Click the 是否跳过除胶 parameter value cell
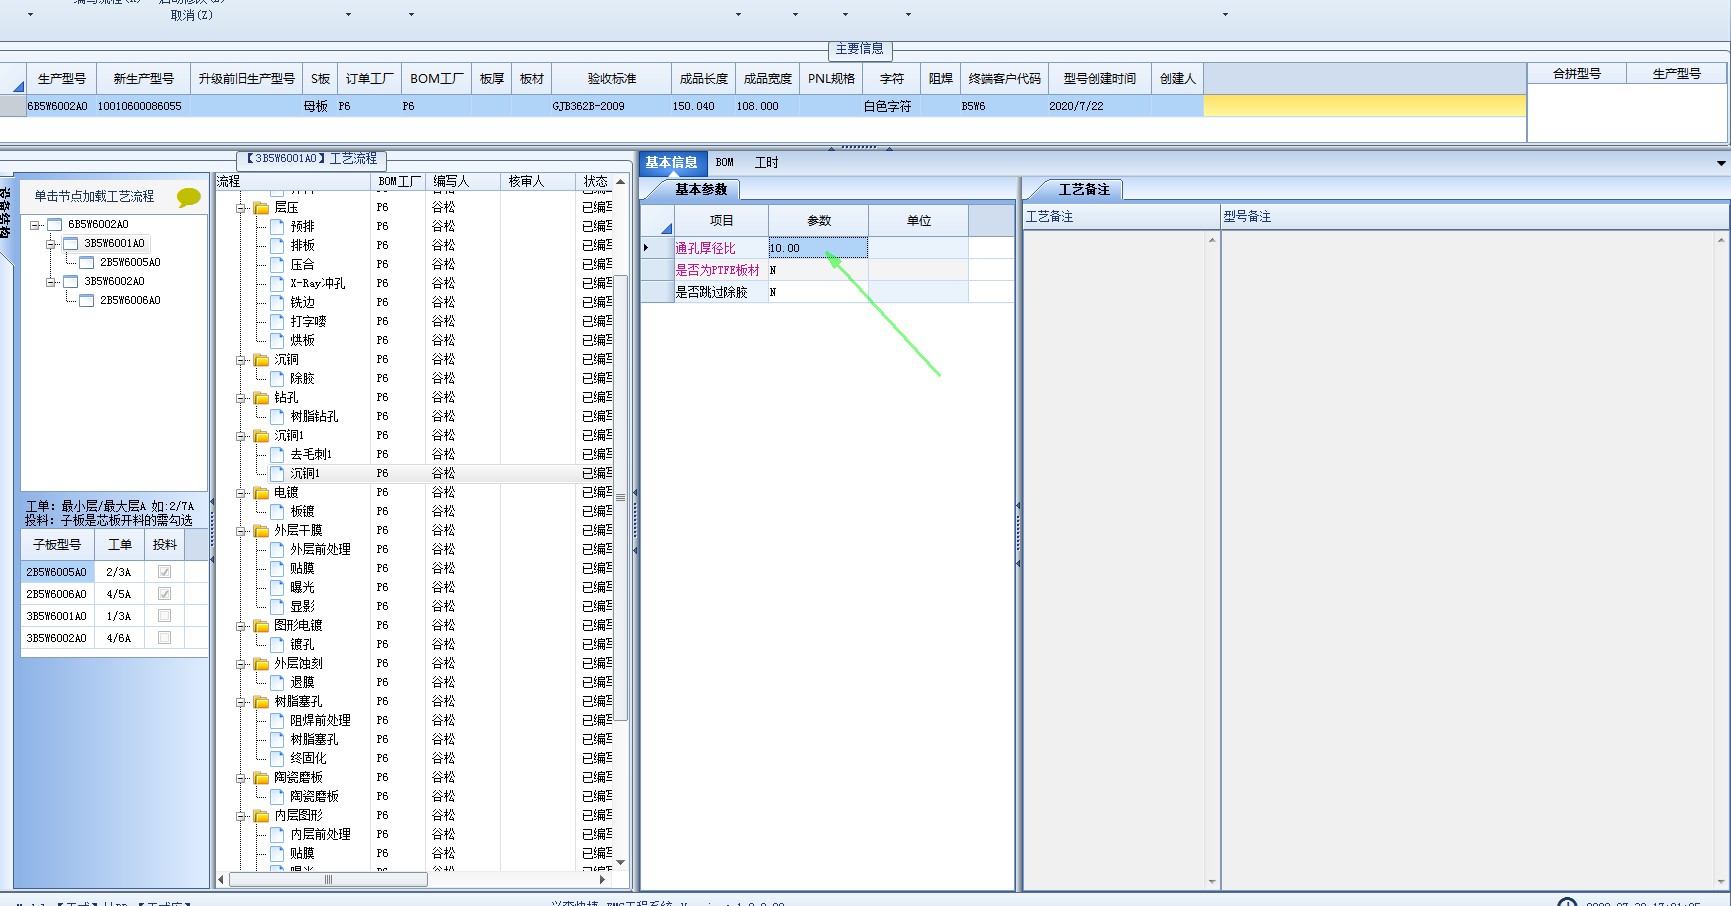 pyautogui.click(x=817, y=292)
